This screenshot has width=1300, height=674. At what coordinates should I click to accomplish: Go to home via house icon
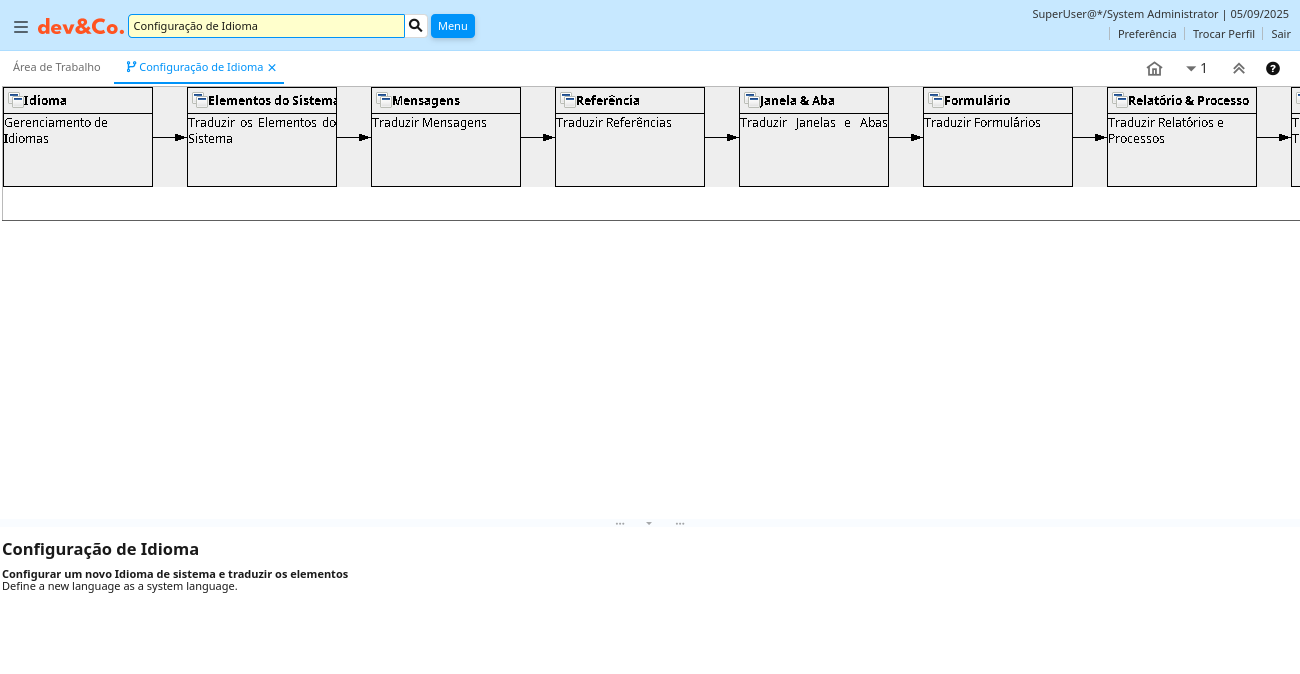1154,68
